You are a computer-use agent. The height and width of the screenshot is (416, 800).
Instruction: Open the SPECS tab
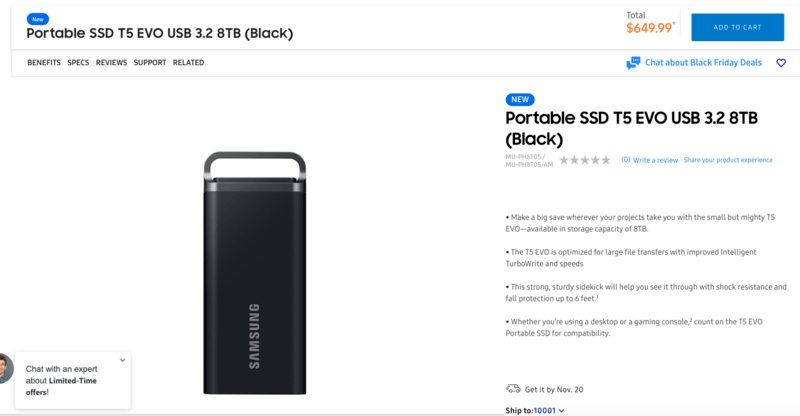coord(78,62)
